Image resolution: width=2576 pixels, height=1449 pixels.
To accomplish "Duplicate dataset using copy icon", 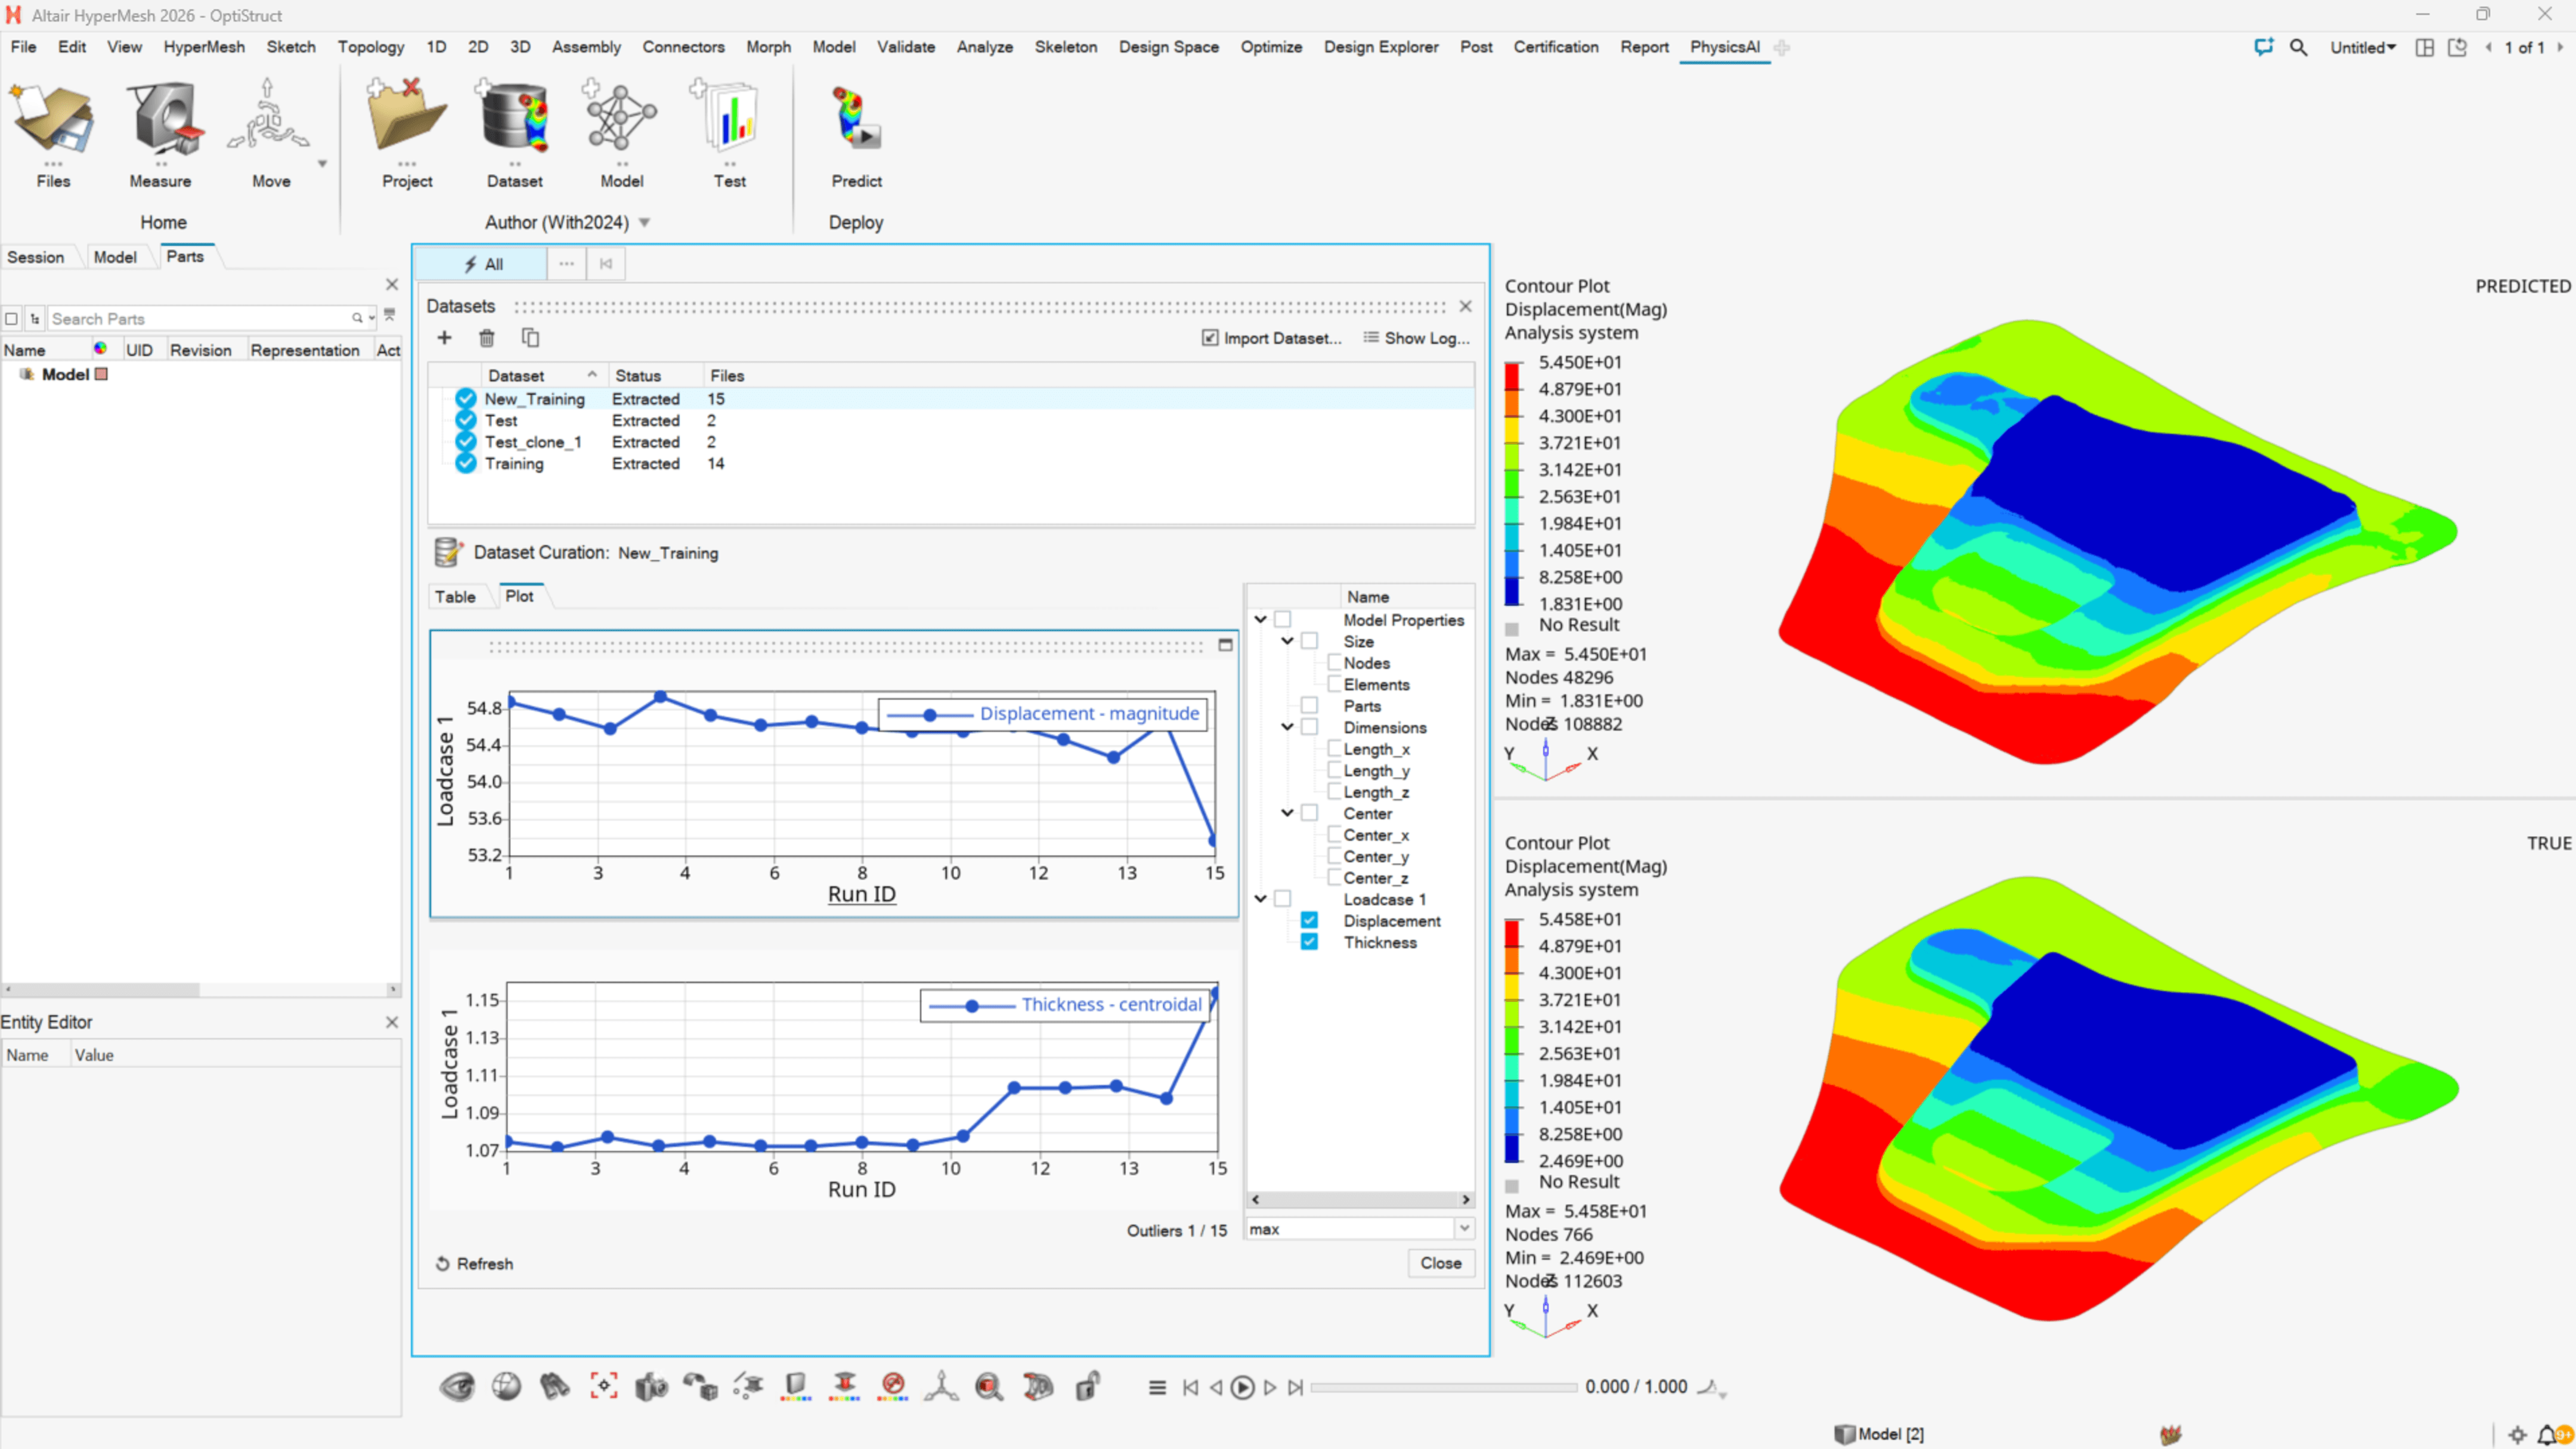I will (531, 338).
